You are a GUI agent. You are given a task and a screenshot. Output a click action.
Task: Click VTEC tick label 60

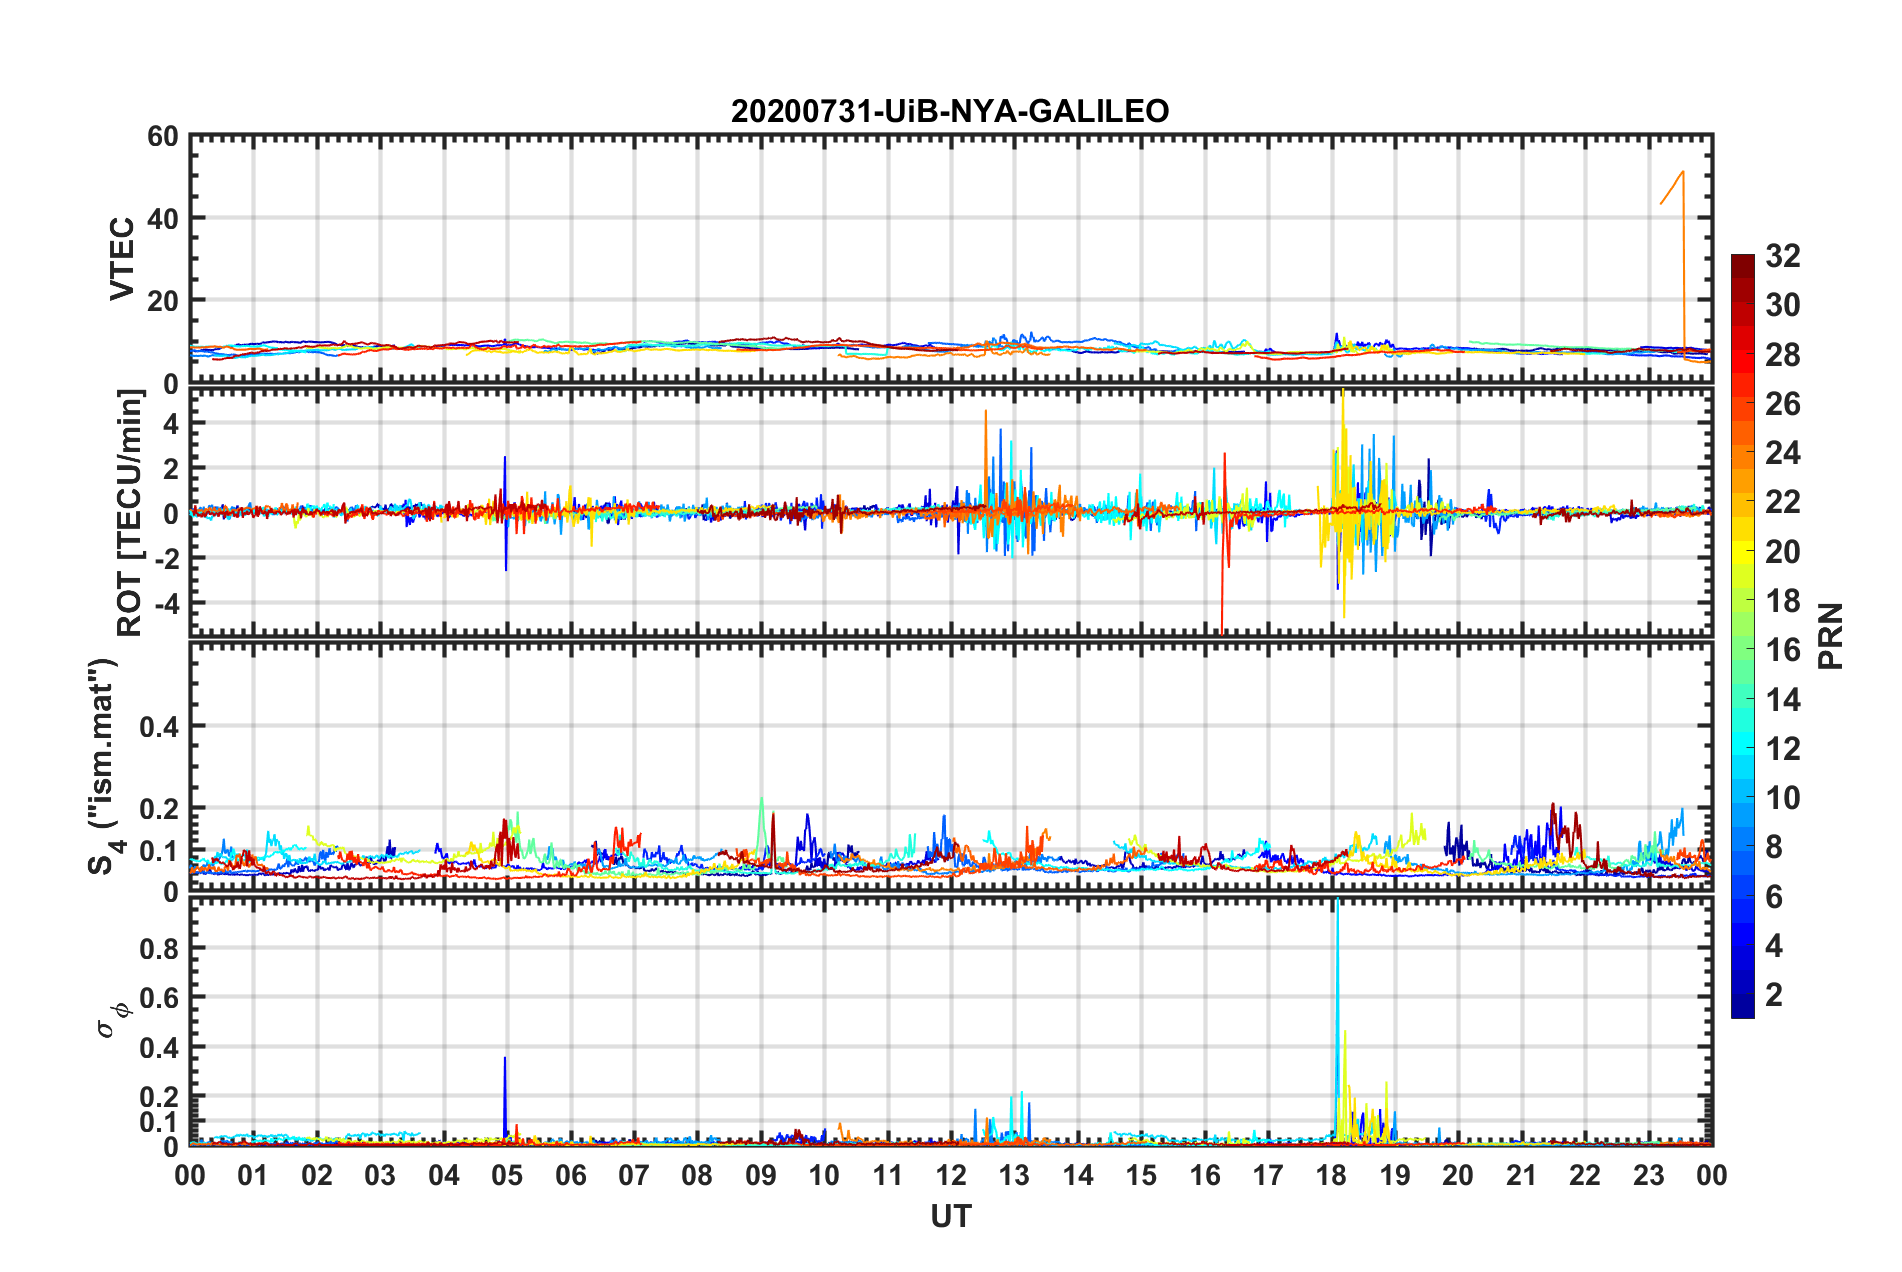coord(163,137)
